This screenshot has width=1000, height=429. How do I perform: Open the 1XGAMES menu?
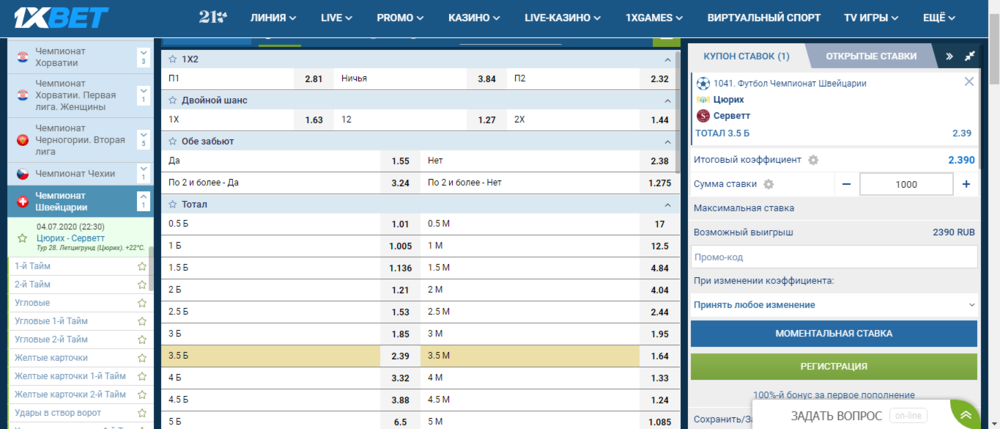[654, 18]
